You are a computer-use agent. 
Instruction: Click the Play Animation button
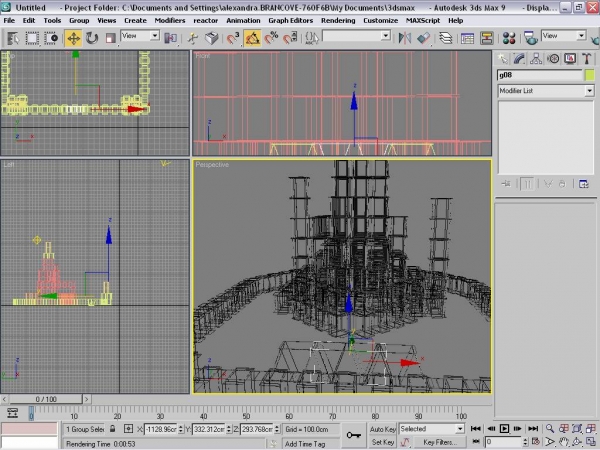504,429
